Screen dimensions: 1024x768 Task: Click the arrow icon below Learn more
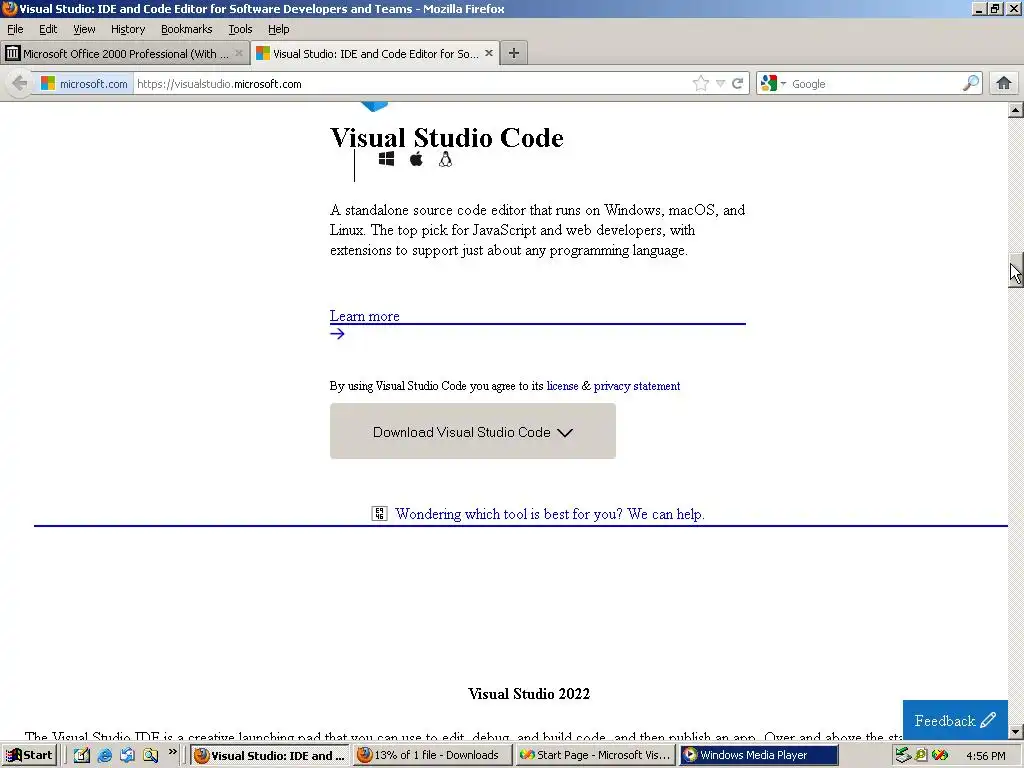click(x=337, y=334)
